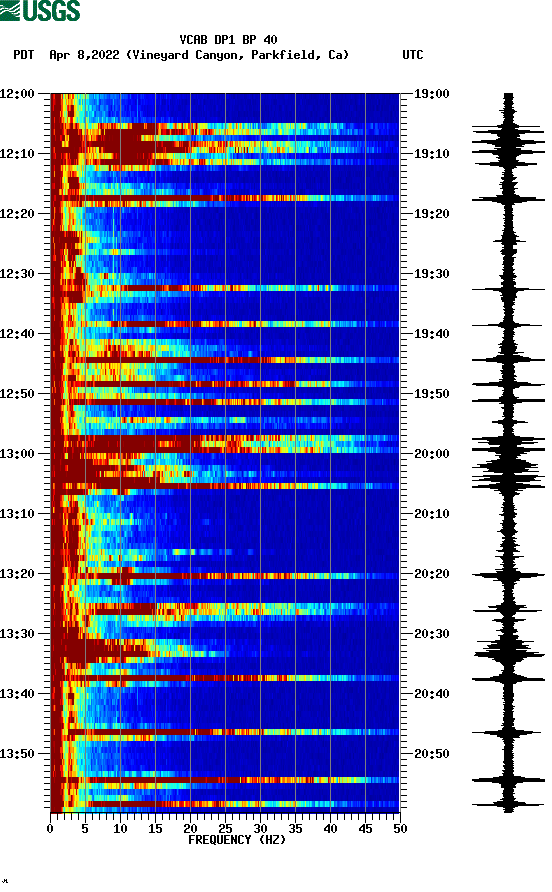Click the 5 Hz frequency tick label
The image size is (552, 892).
coord(85,829)
